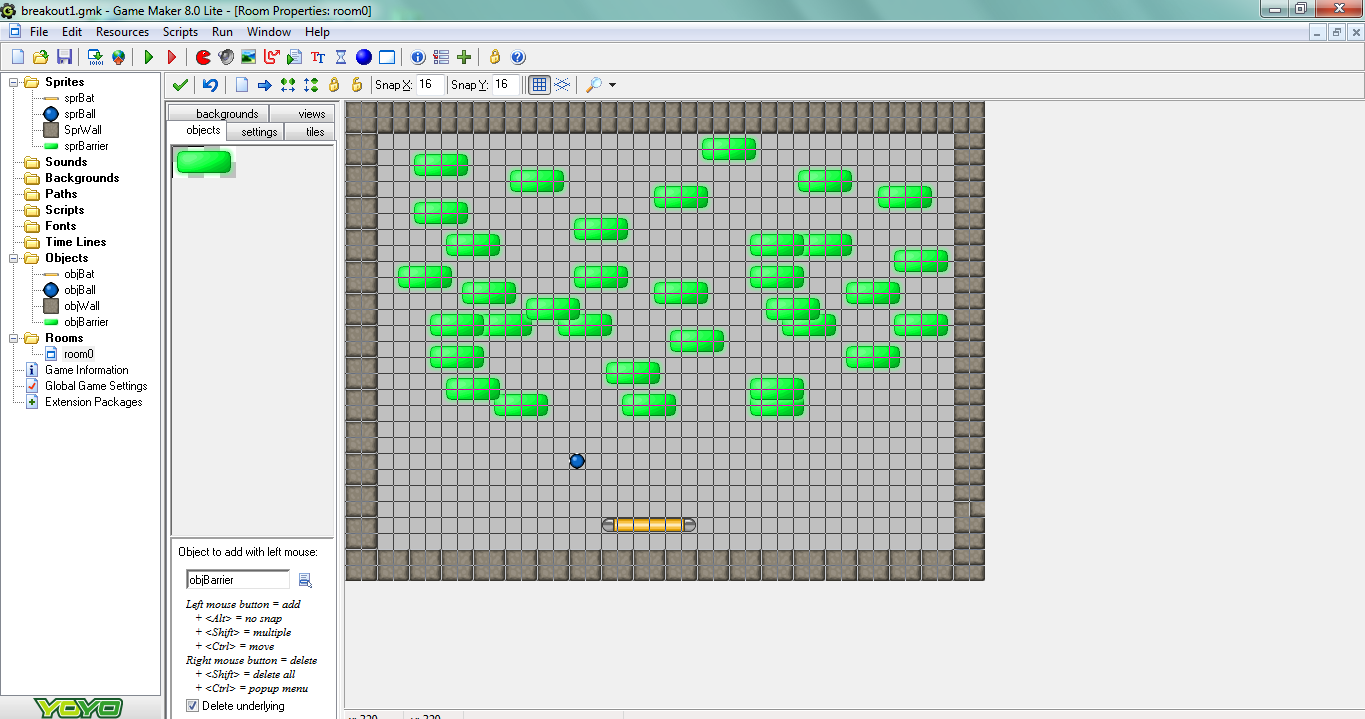This screenshot has height=719, width=1365.
Task: Pick object via menu icon beside objBarrier field
Action: [305, 580]
